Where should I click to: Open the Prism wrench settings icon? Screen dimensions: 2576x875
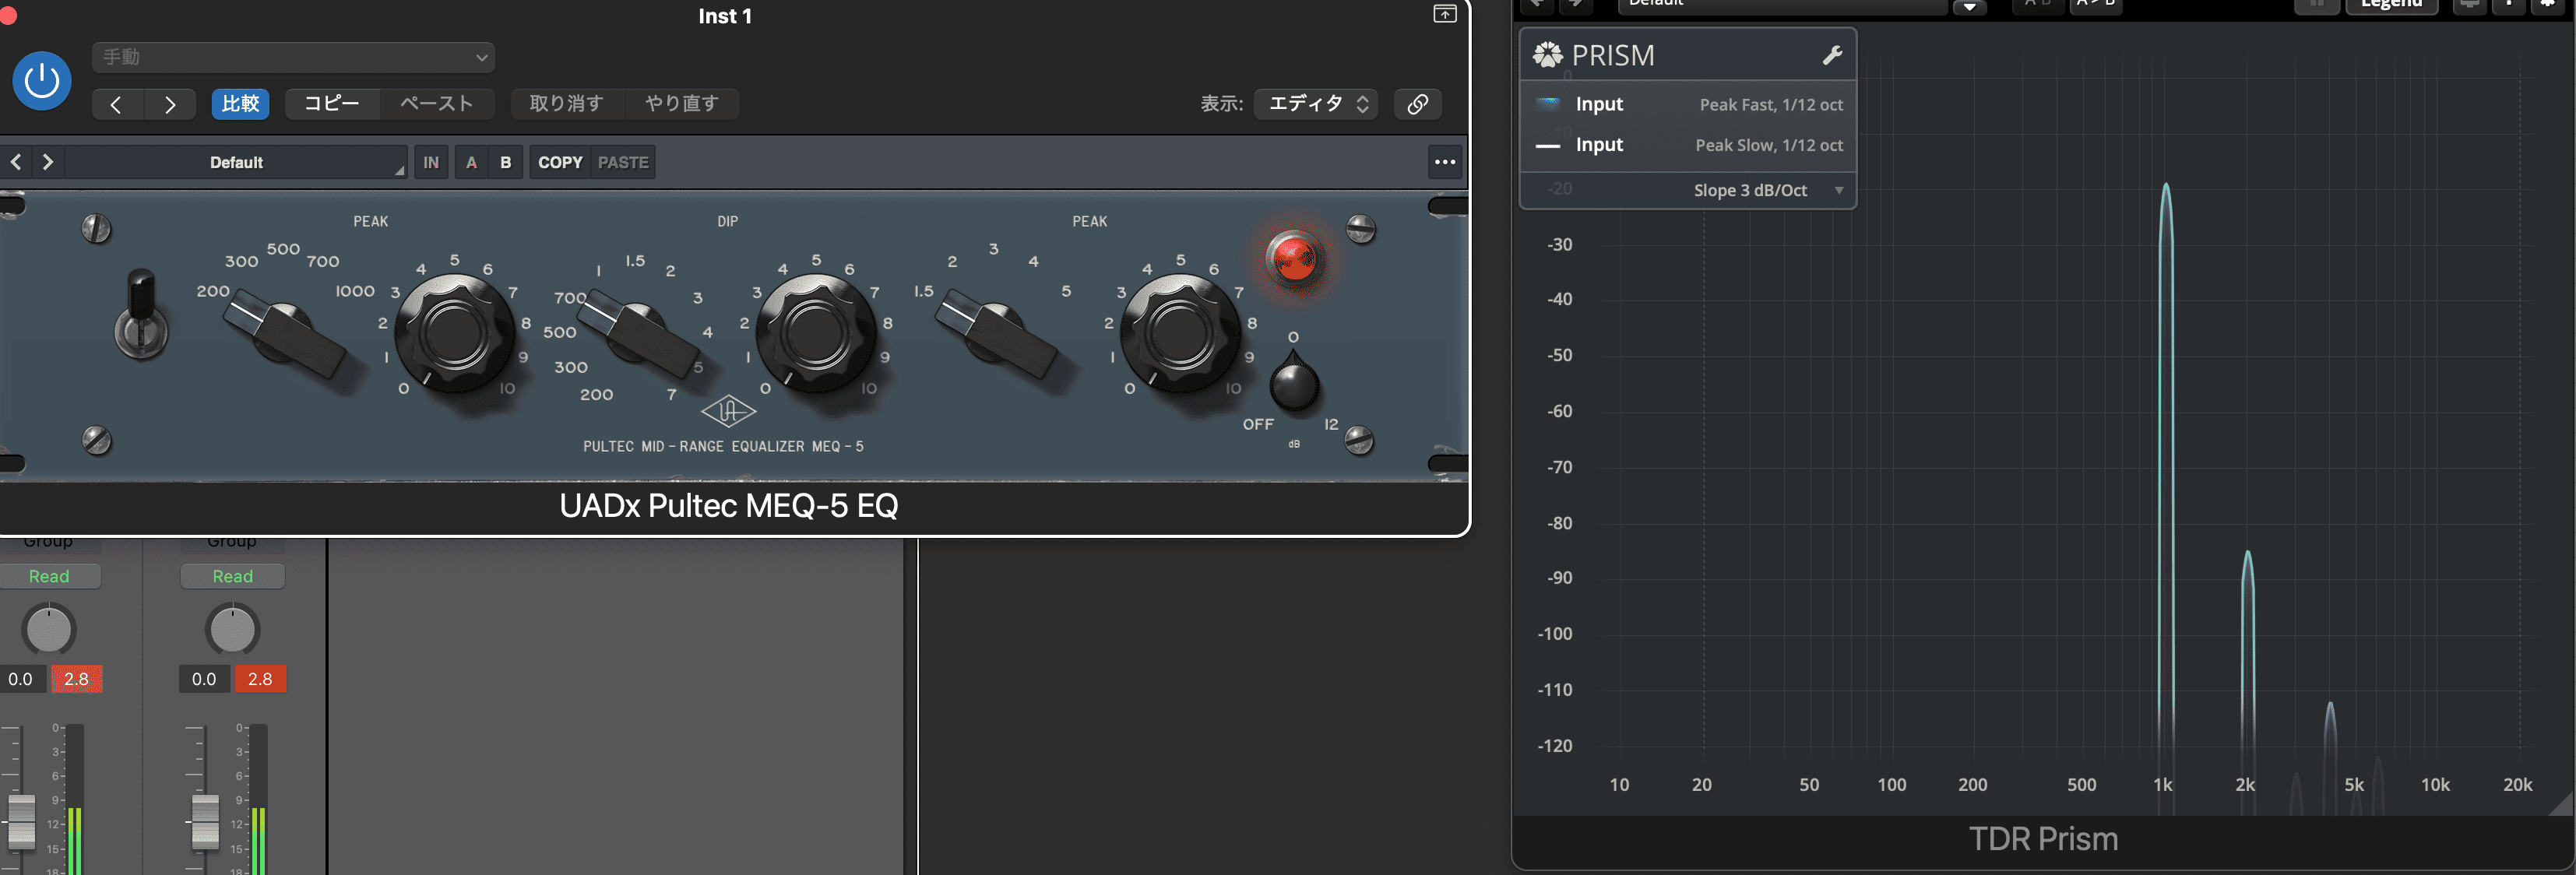pyautogui.click(x=1832, y=56)
